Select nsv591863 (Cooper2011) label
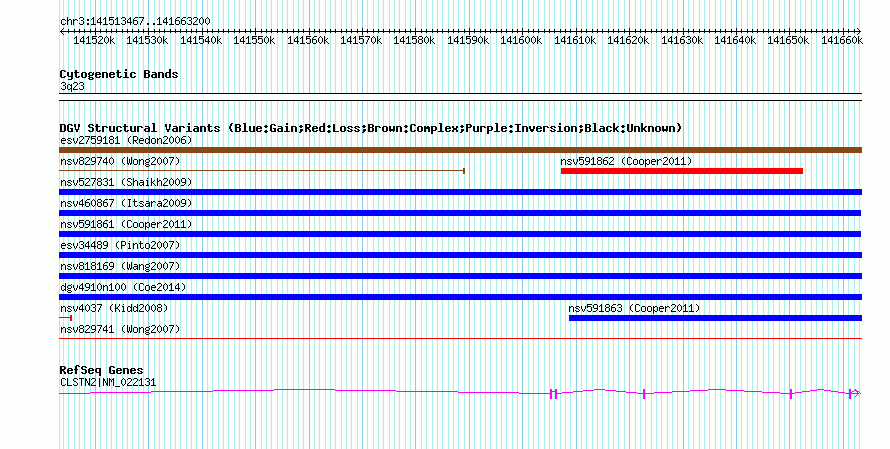Screen dimensions: 890x449 click(634, 308)
